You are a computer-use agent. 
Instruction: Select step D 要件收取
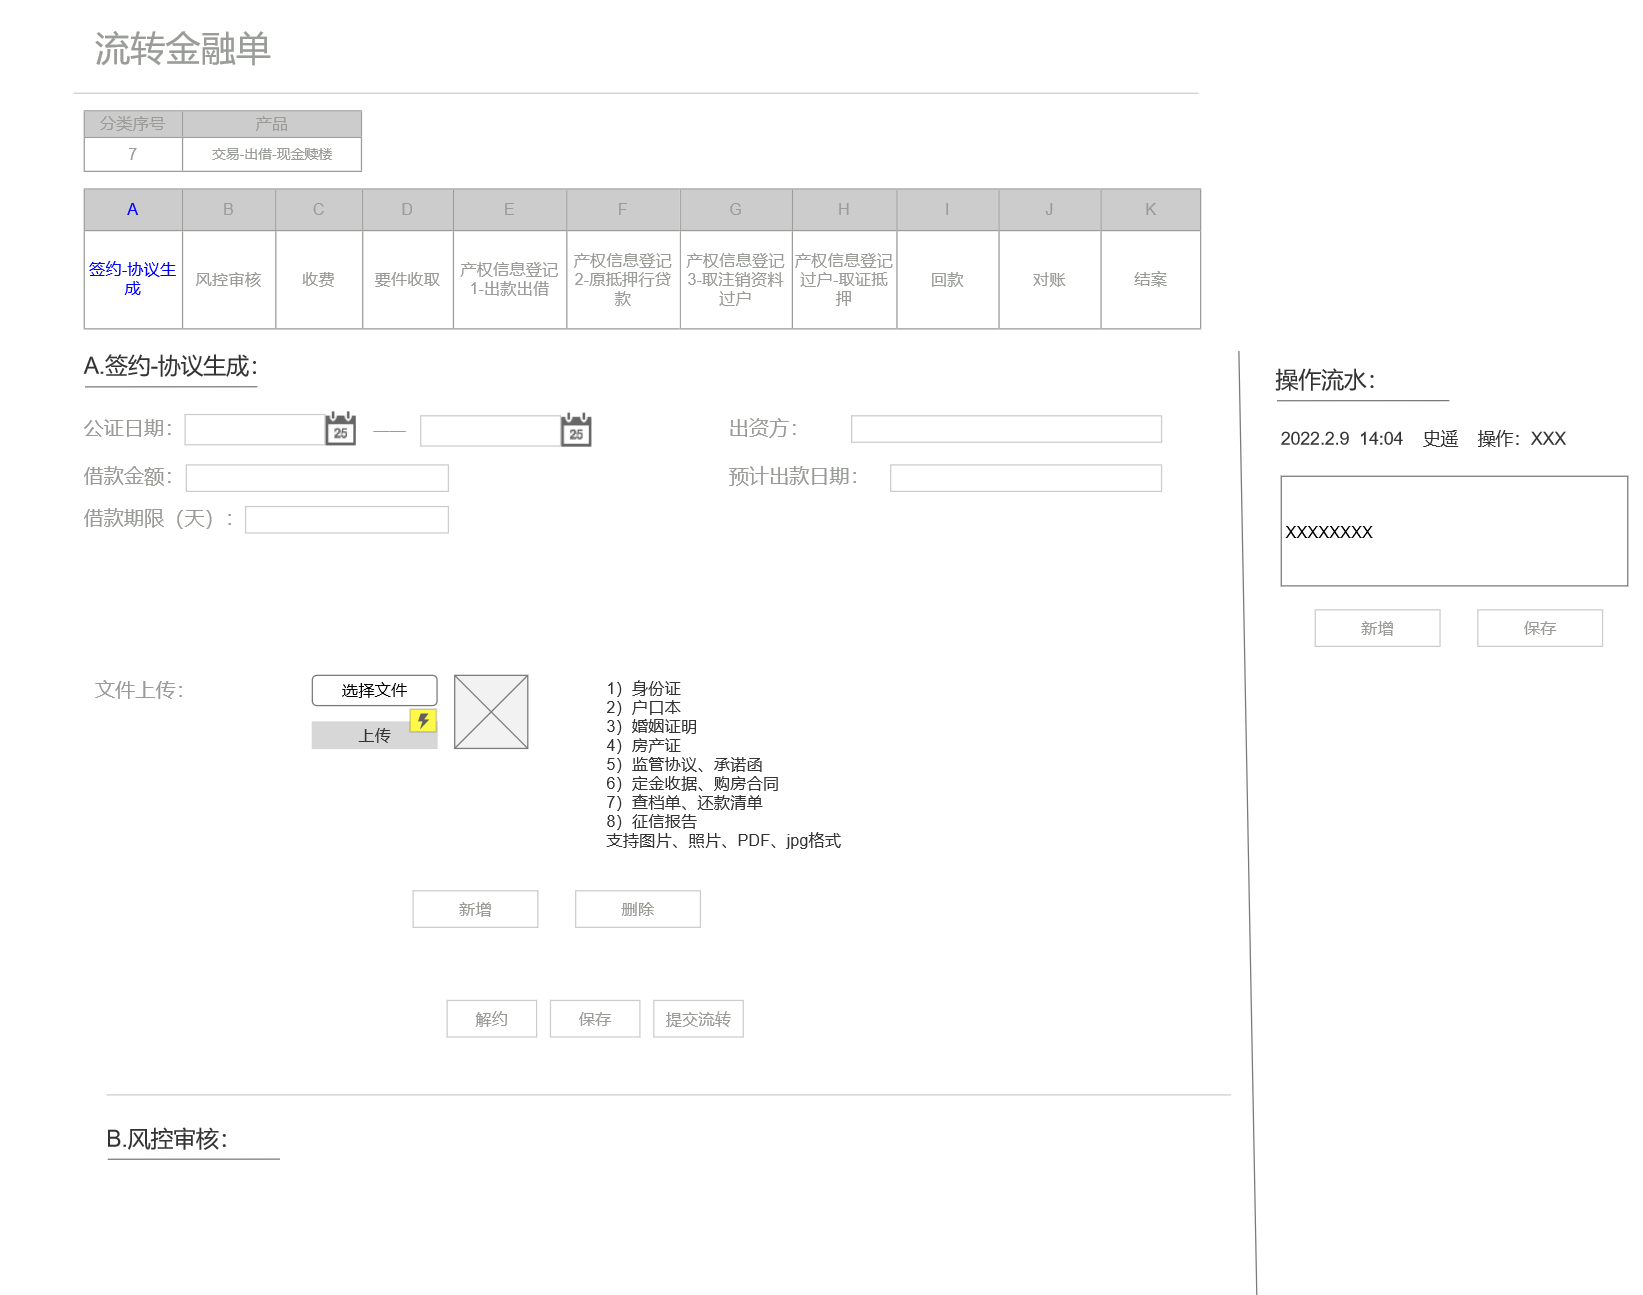tap(408, 279)
